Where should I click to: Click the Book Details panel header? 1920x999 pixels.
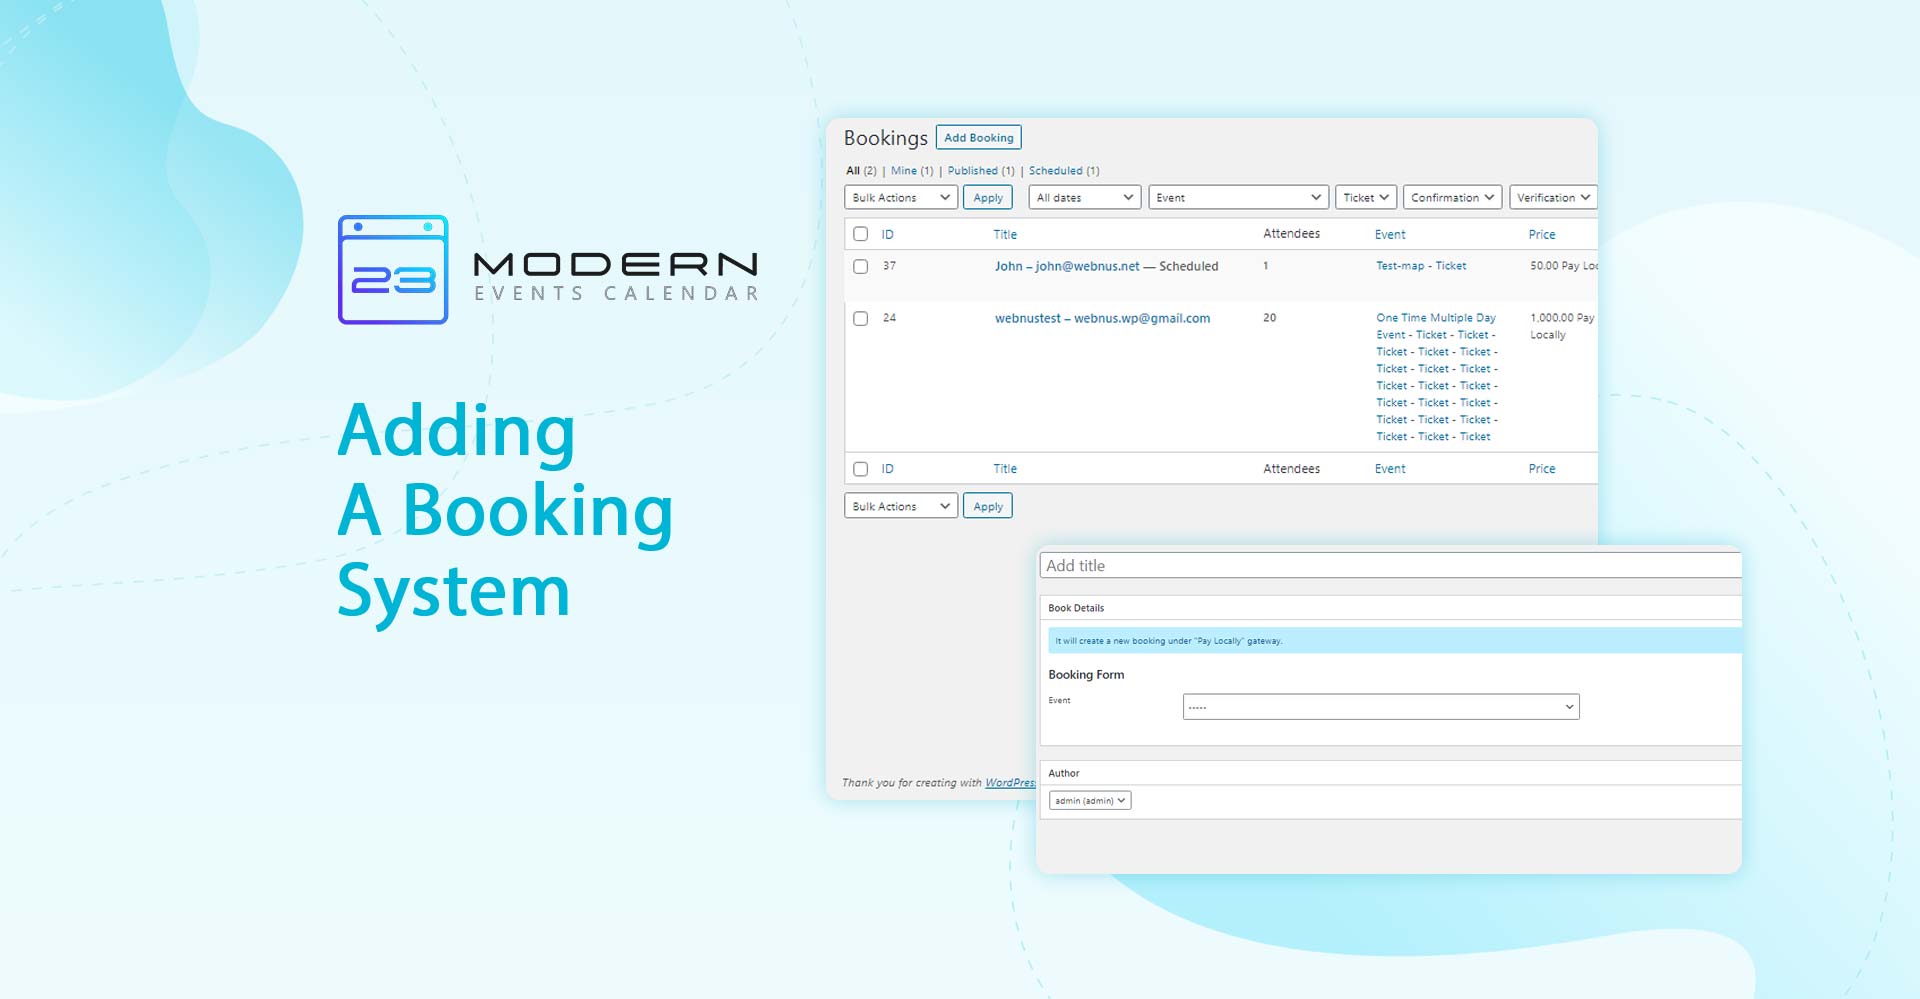point(1391,608)
